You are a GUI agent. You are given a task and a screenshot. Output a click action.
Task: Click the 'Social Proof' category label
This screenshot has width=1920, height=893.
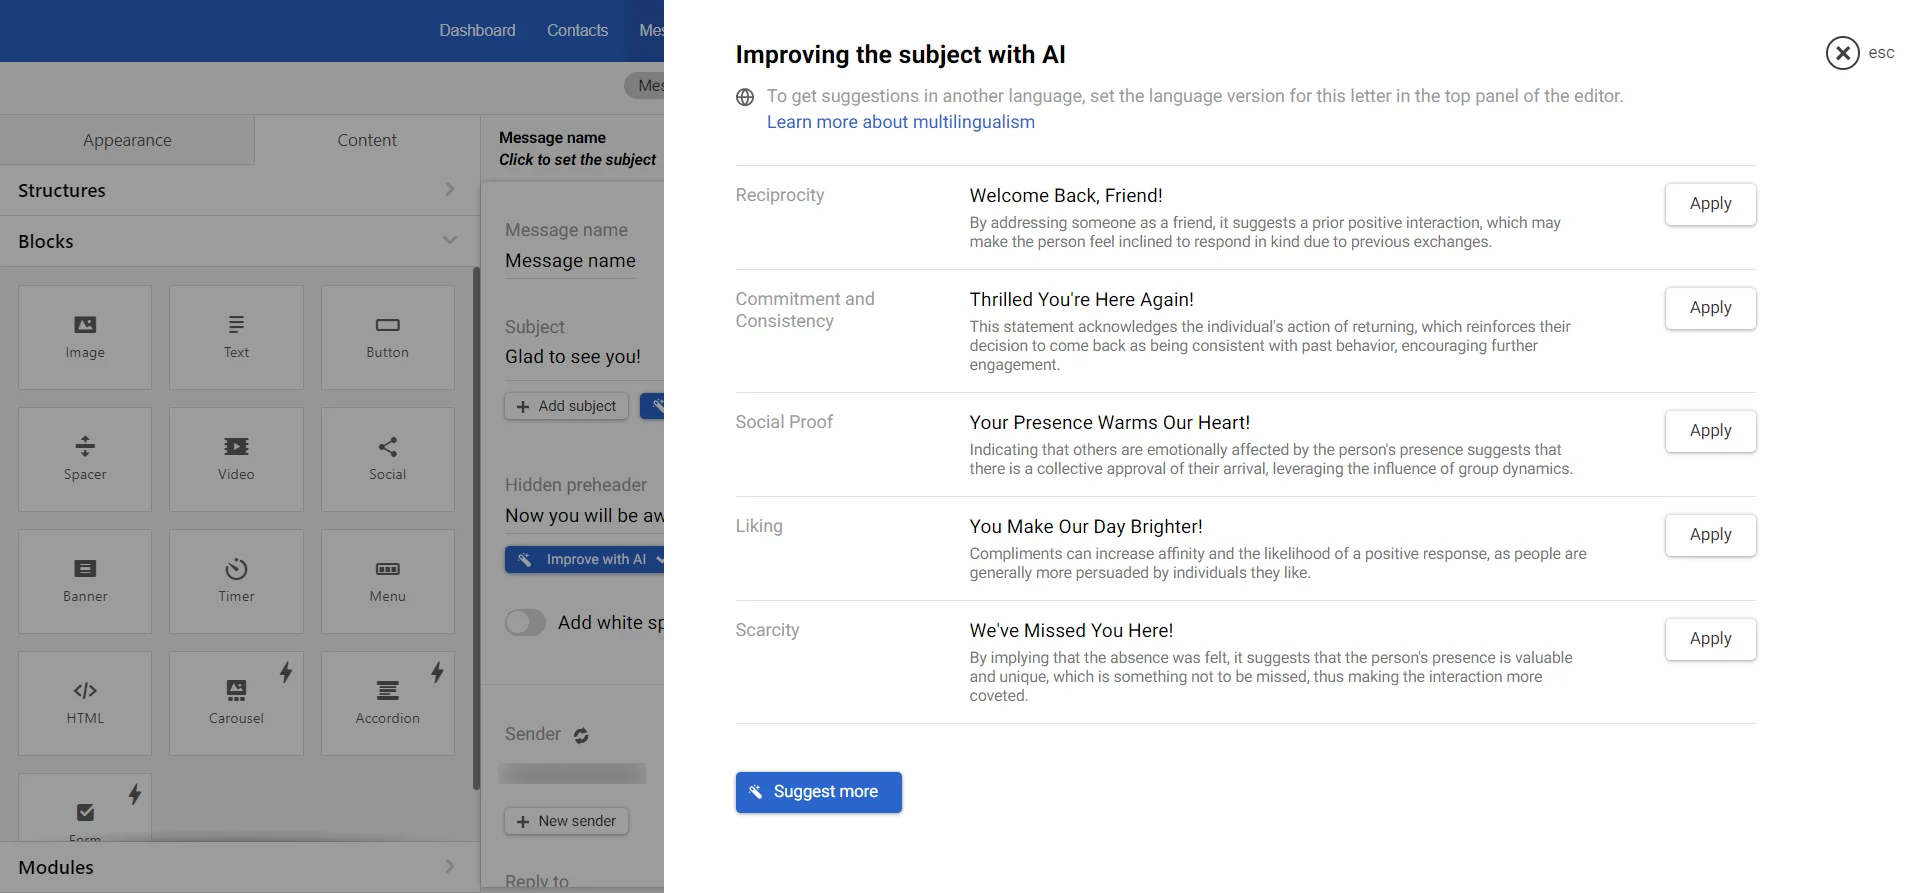click(783, 422)
